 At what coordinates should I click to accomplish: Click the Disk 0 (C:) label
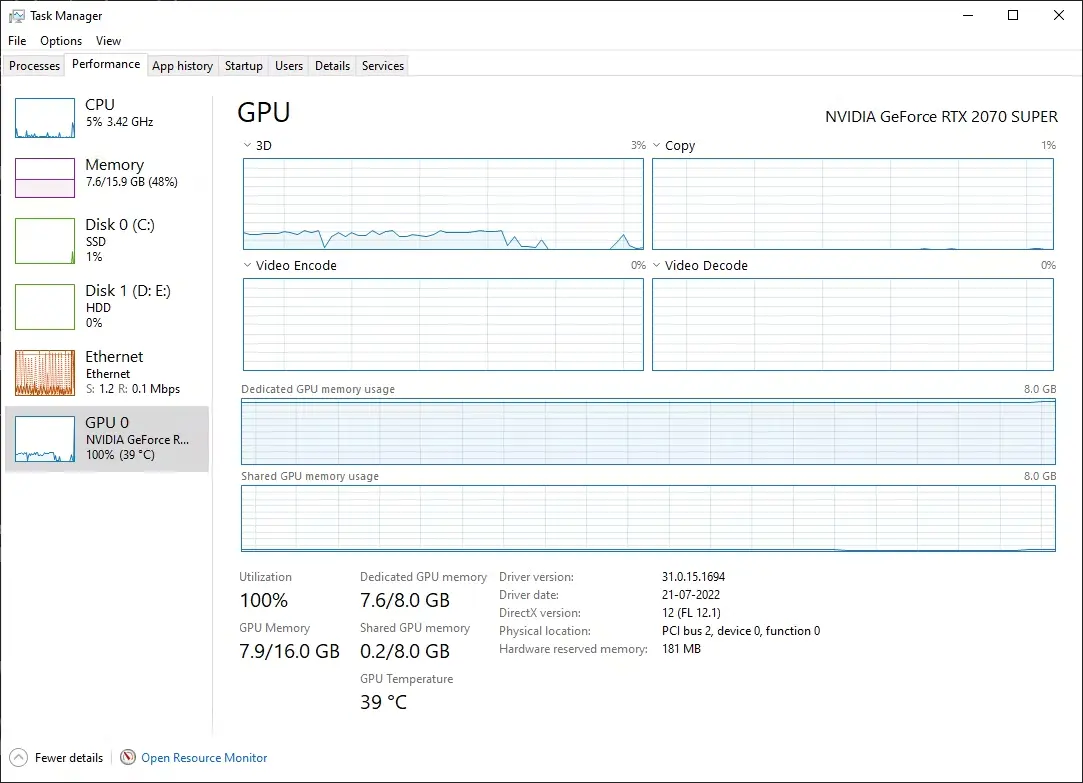point(120,224)
